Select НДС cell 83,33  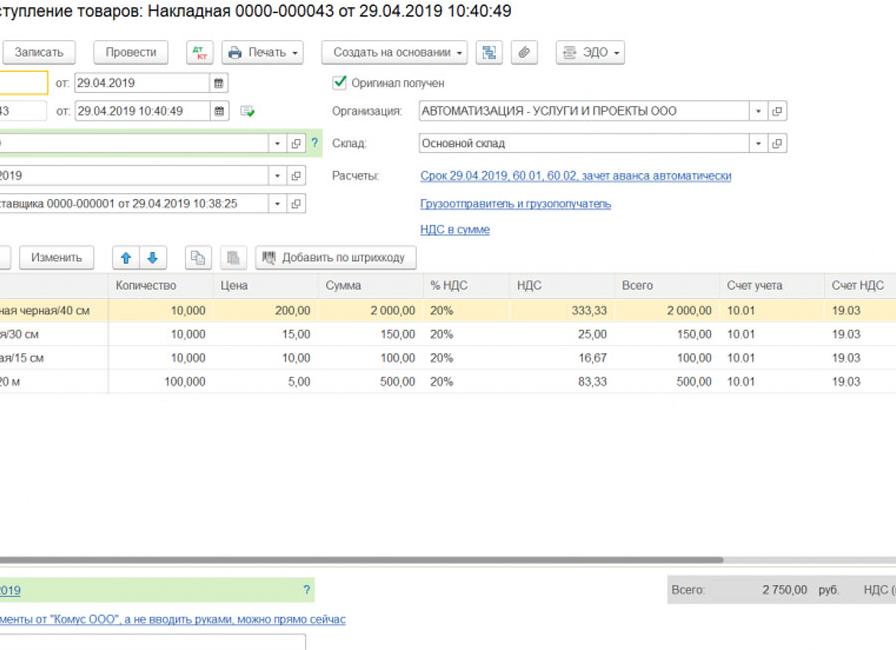point(562,382)
